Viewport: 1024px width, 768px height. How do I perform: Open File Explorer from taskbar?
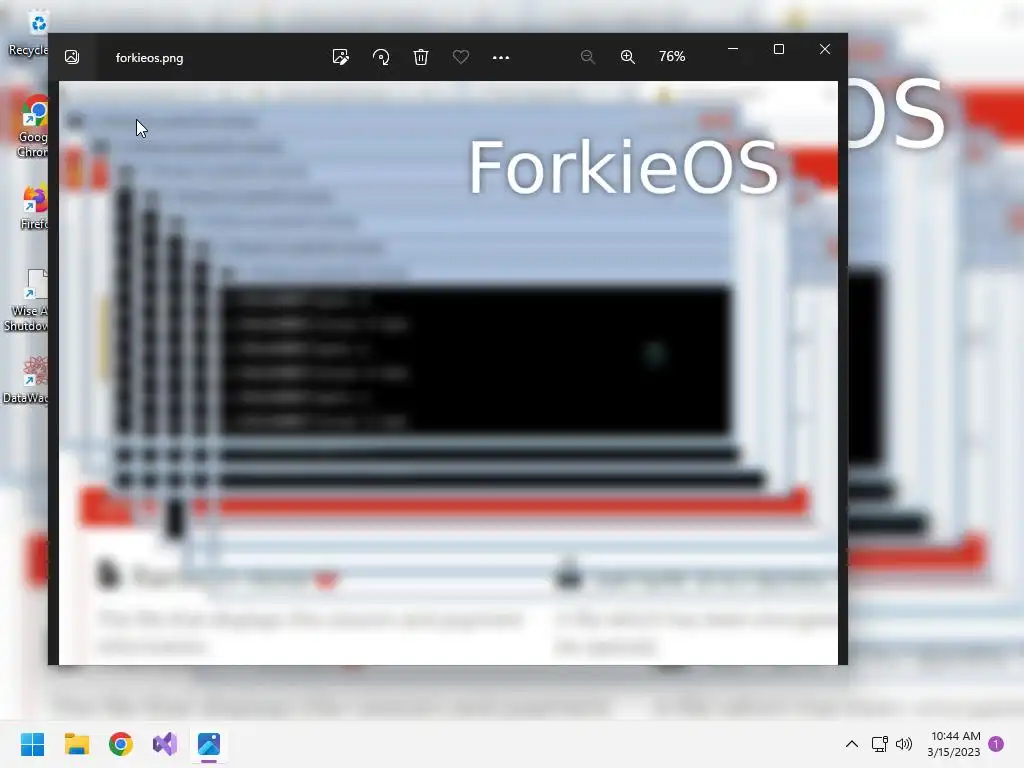[76, 744]
